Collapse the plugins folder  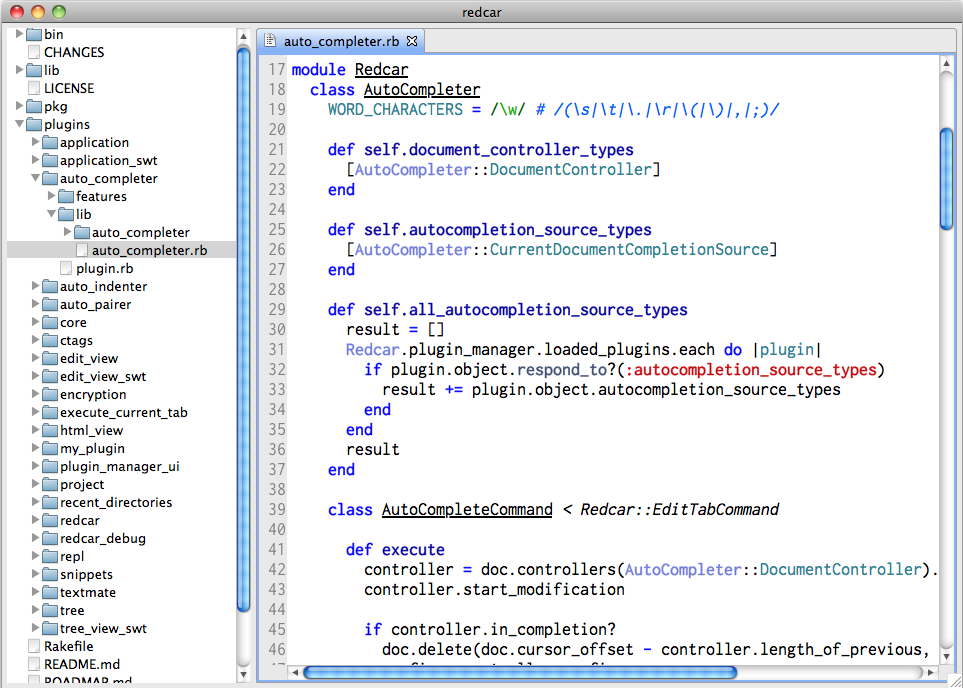(19, 124)
